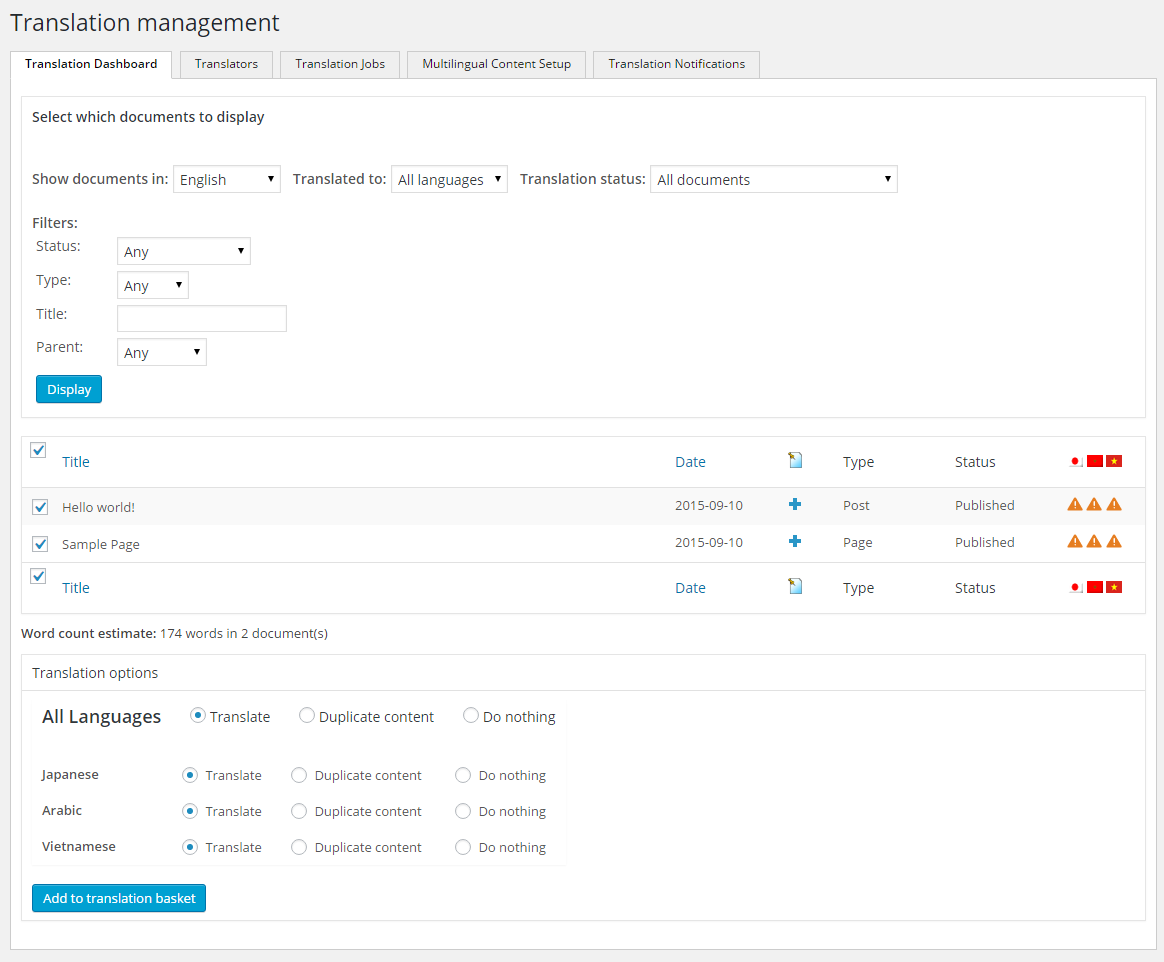The height and width of the screenshot is (962, 1164).
Task: Click the plus icon in Hello world! row
Action: click(x=795, y=505)
